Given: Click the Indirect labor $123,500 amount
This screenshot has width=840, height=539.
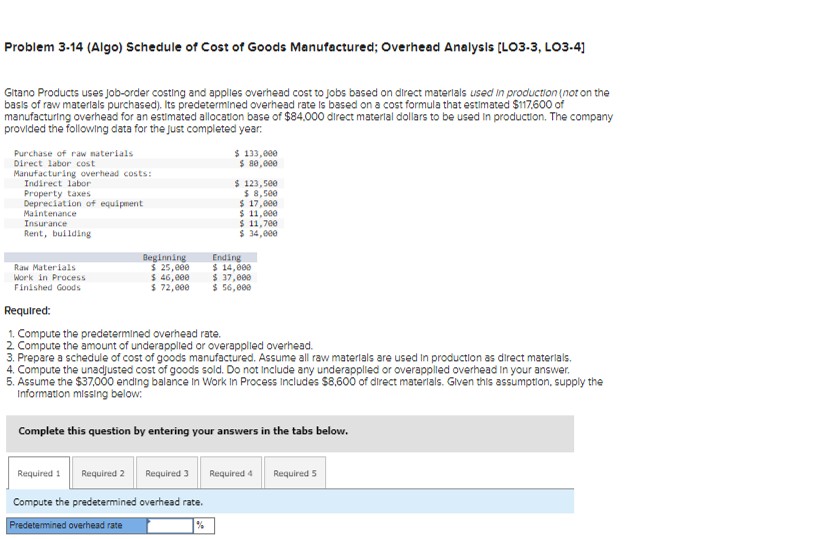Looking at the screenshot, I should [256, 183].
